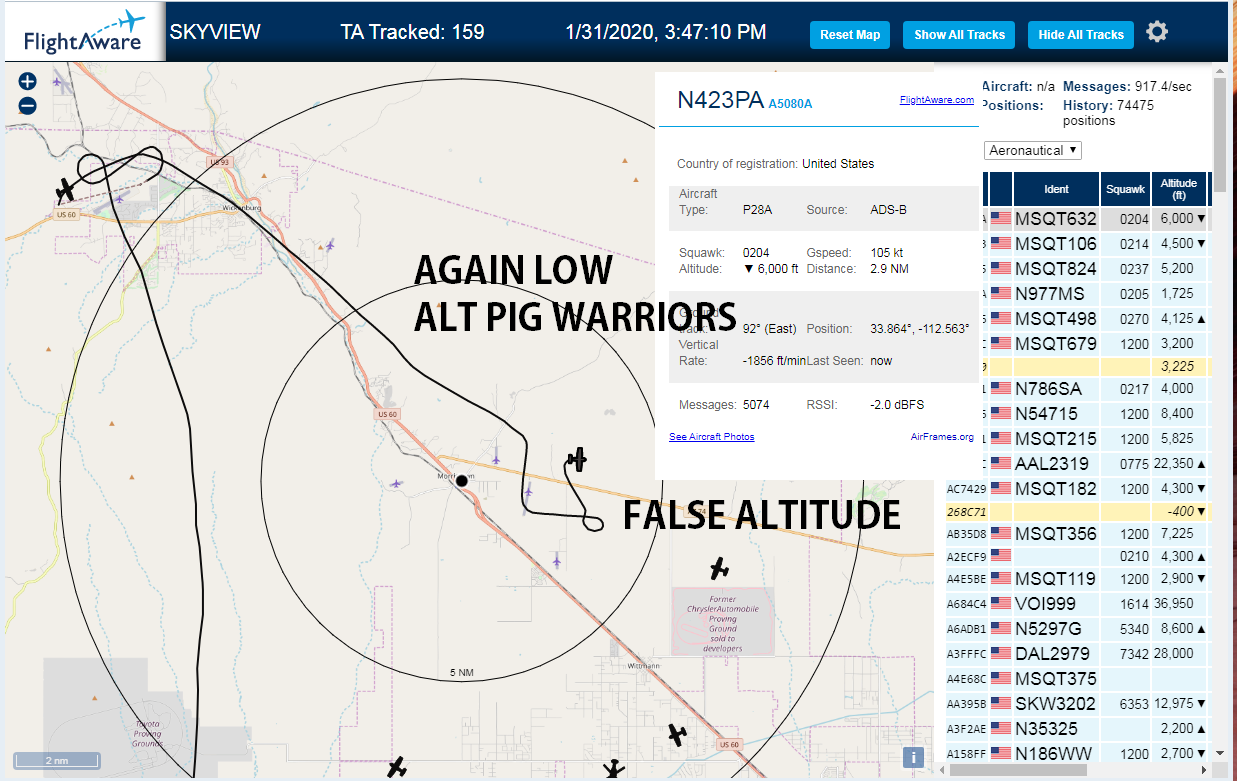Click the SKYVIEW header title
Viewport: 1237px width, 781px height.
pos(215,32)
